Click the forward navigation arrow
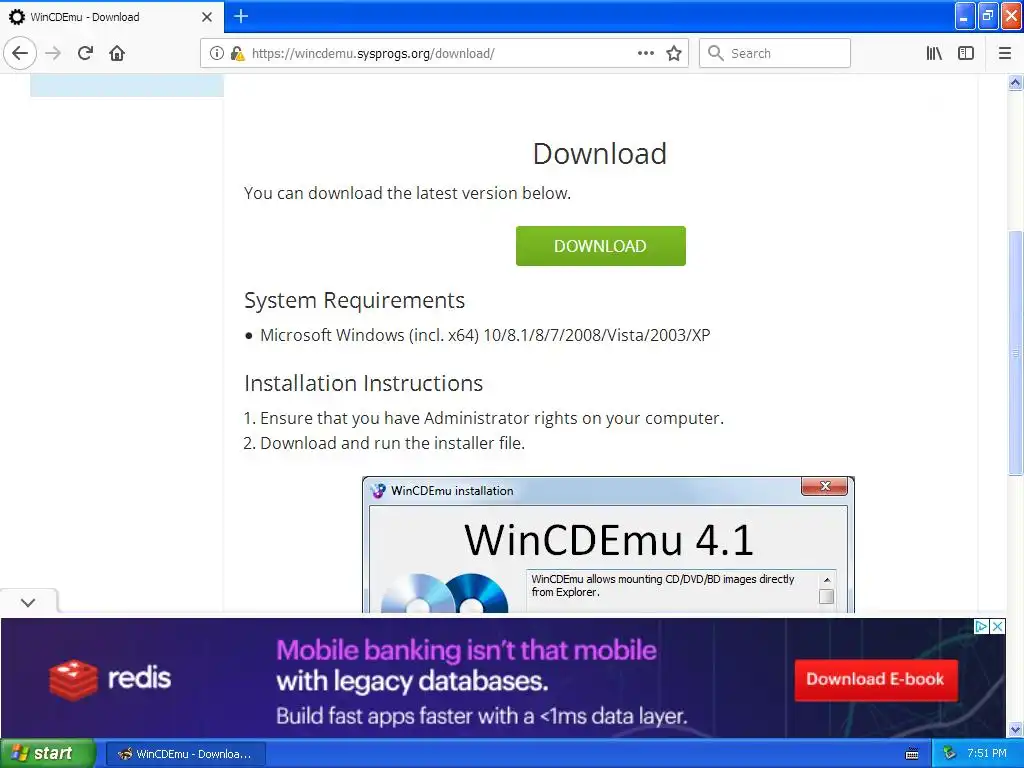Screen dimensions: 1024x768 click(53, 53)
